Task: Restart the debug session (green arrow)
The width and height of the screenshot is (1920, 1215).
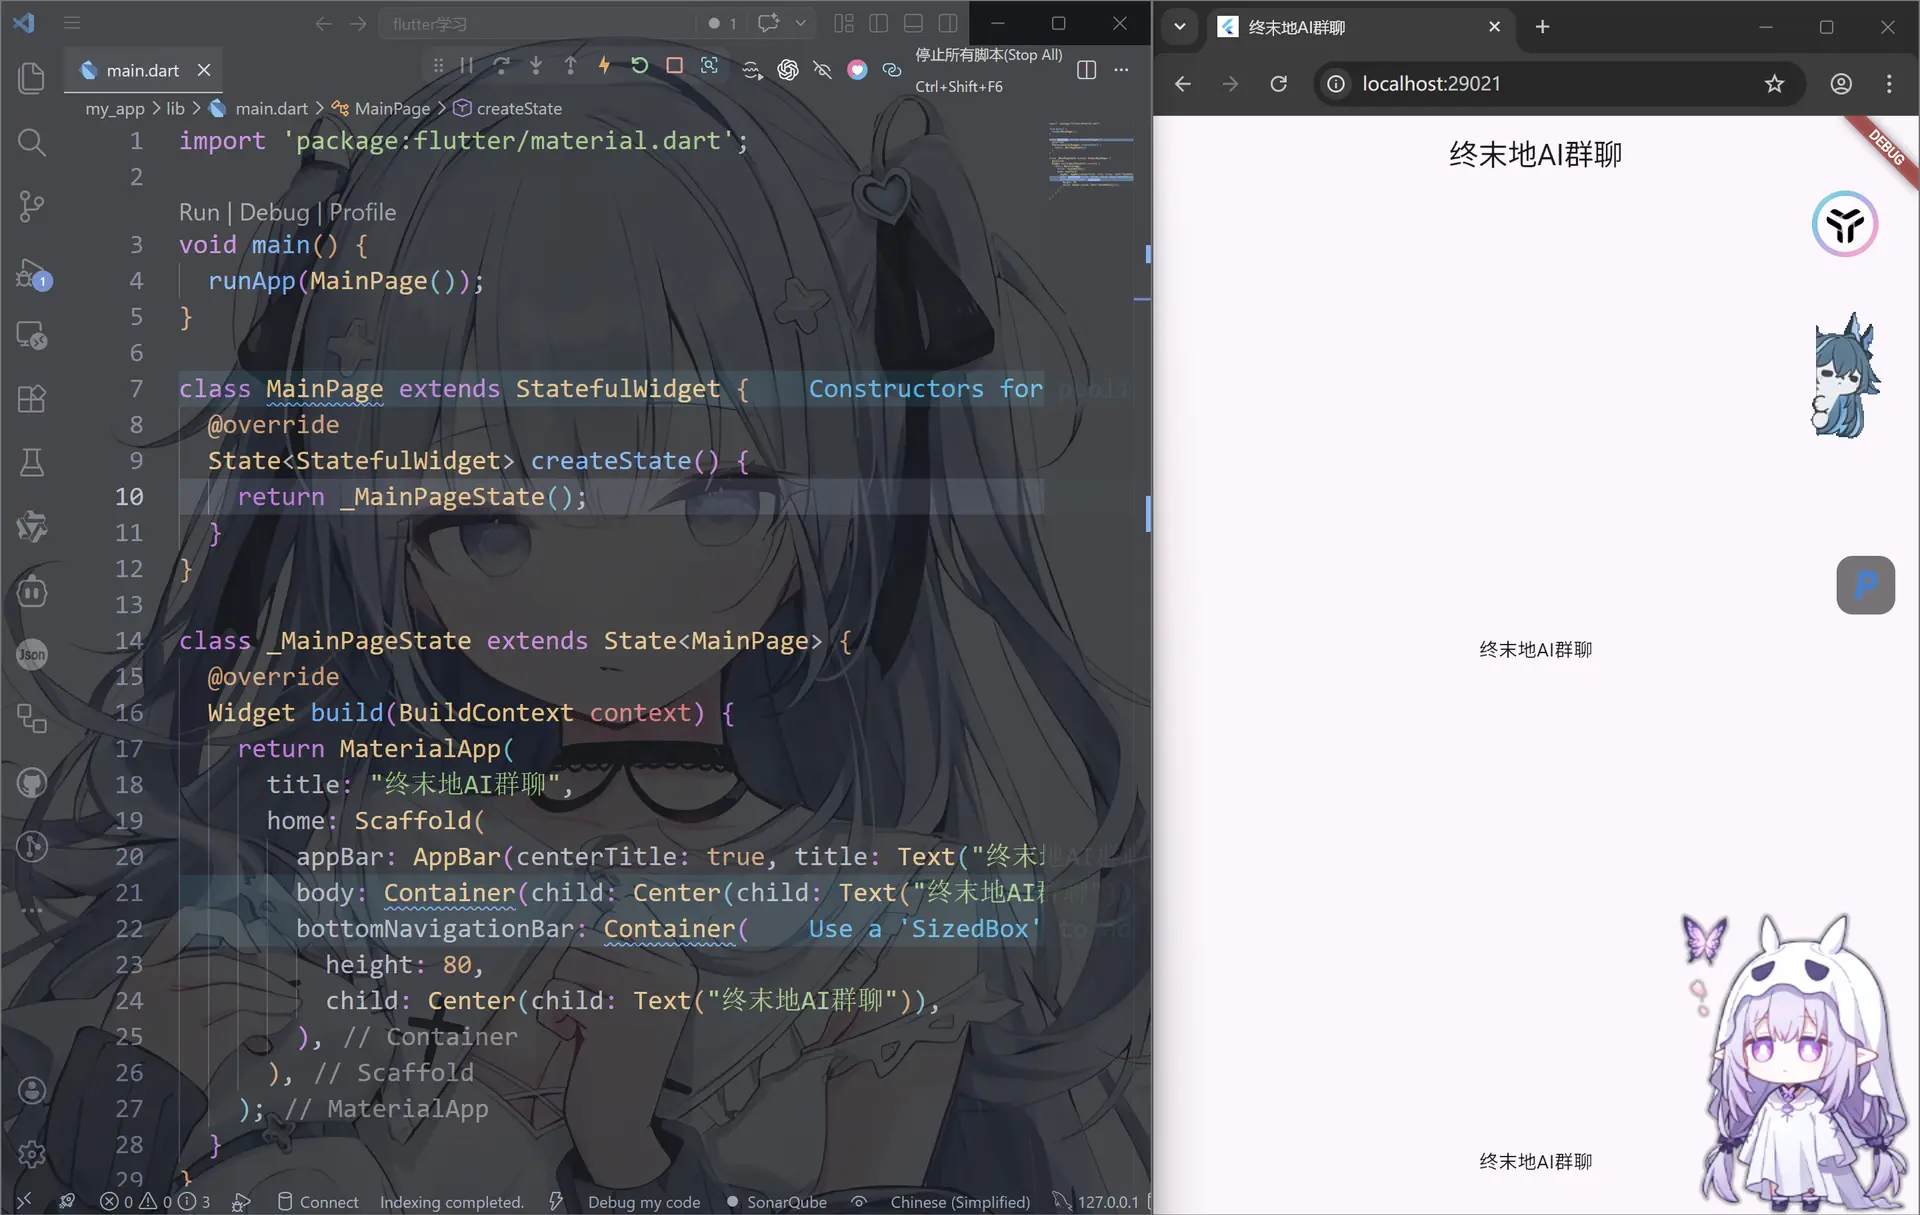Action: pyautogui.click(x=640, y=66)
